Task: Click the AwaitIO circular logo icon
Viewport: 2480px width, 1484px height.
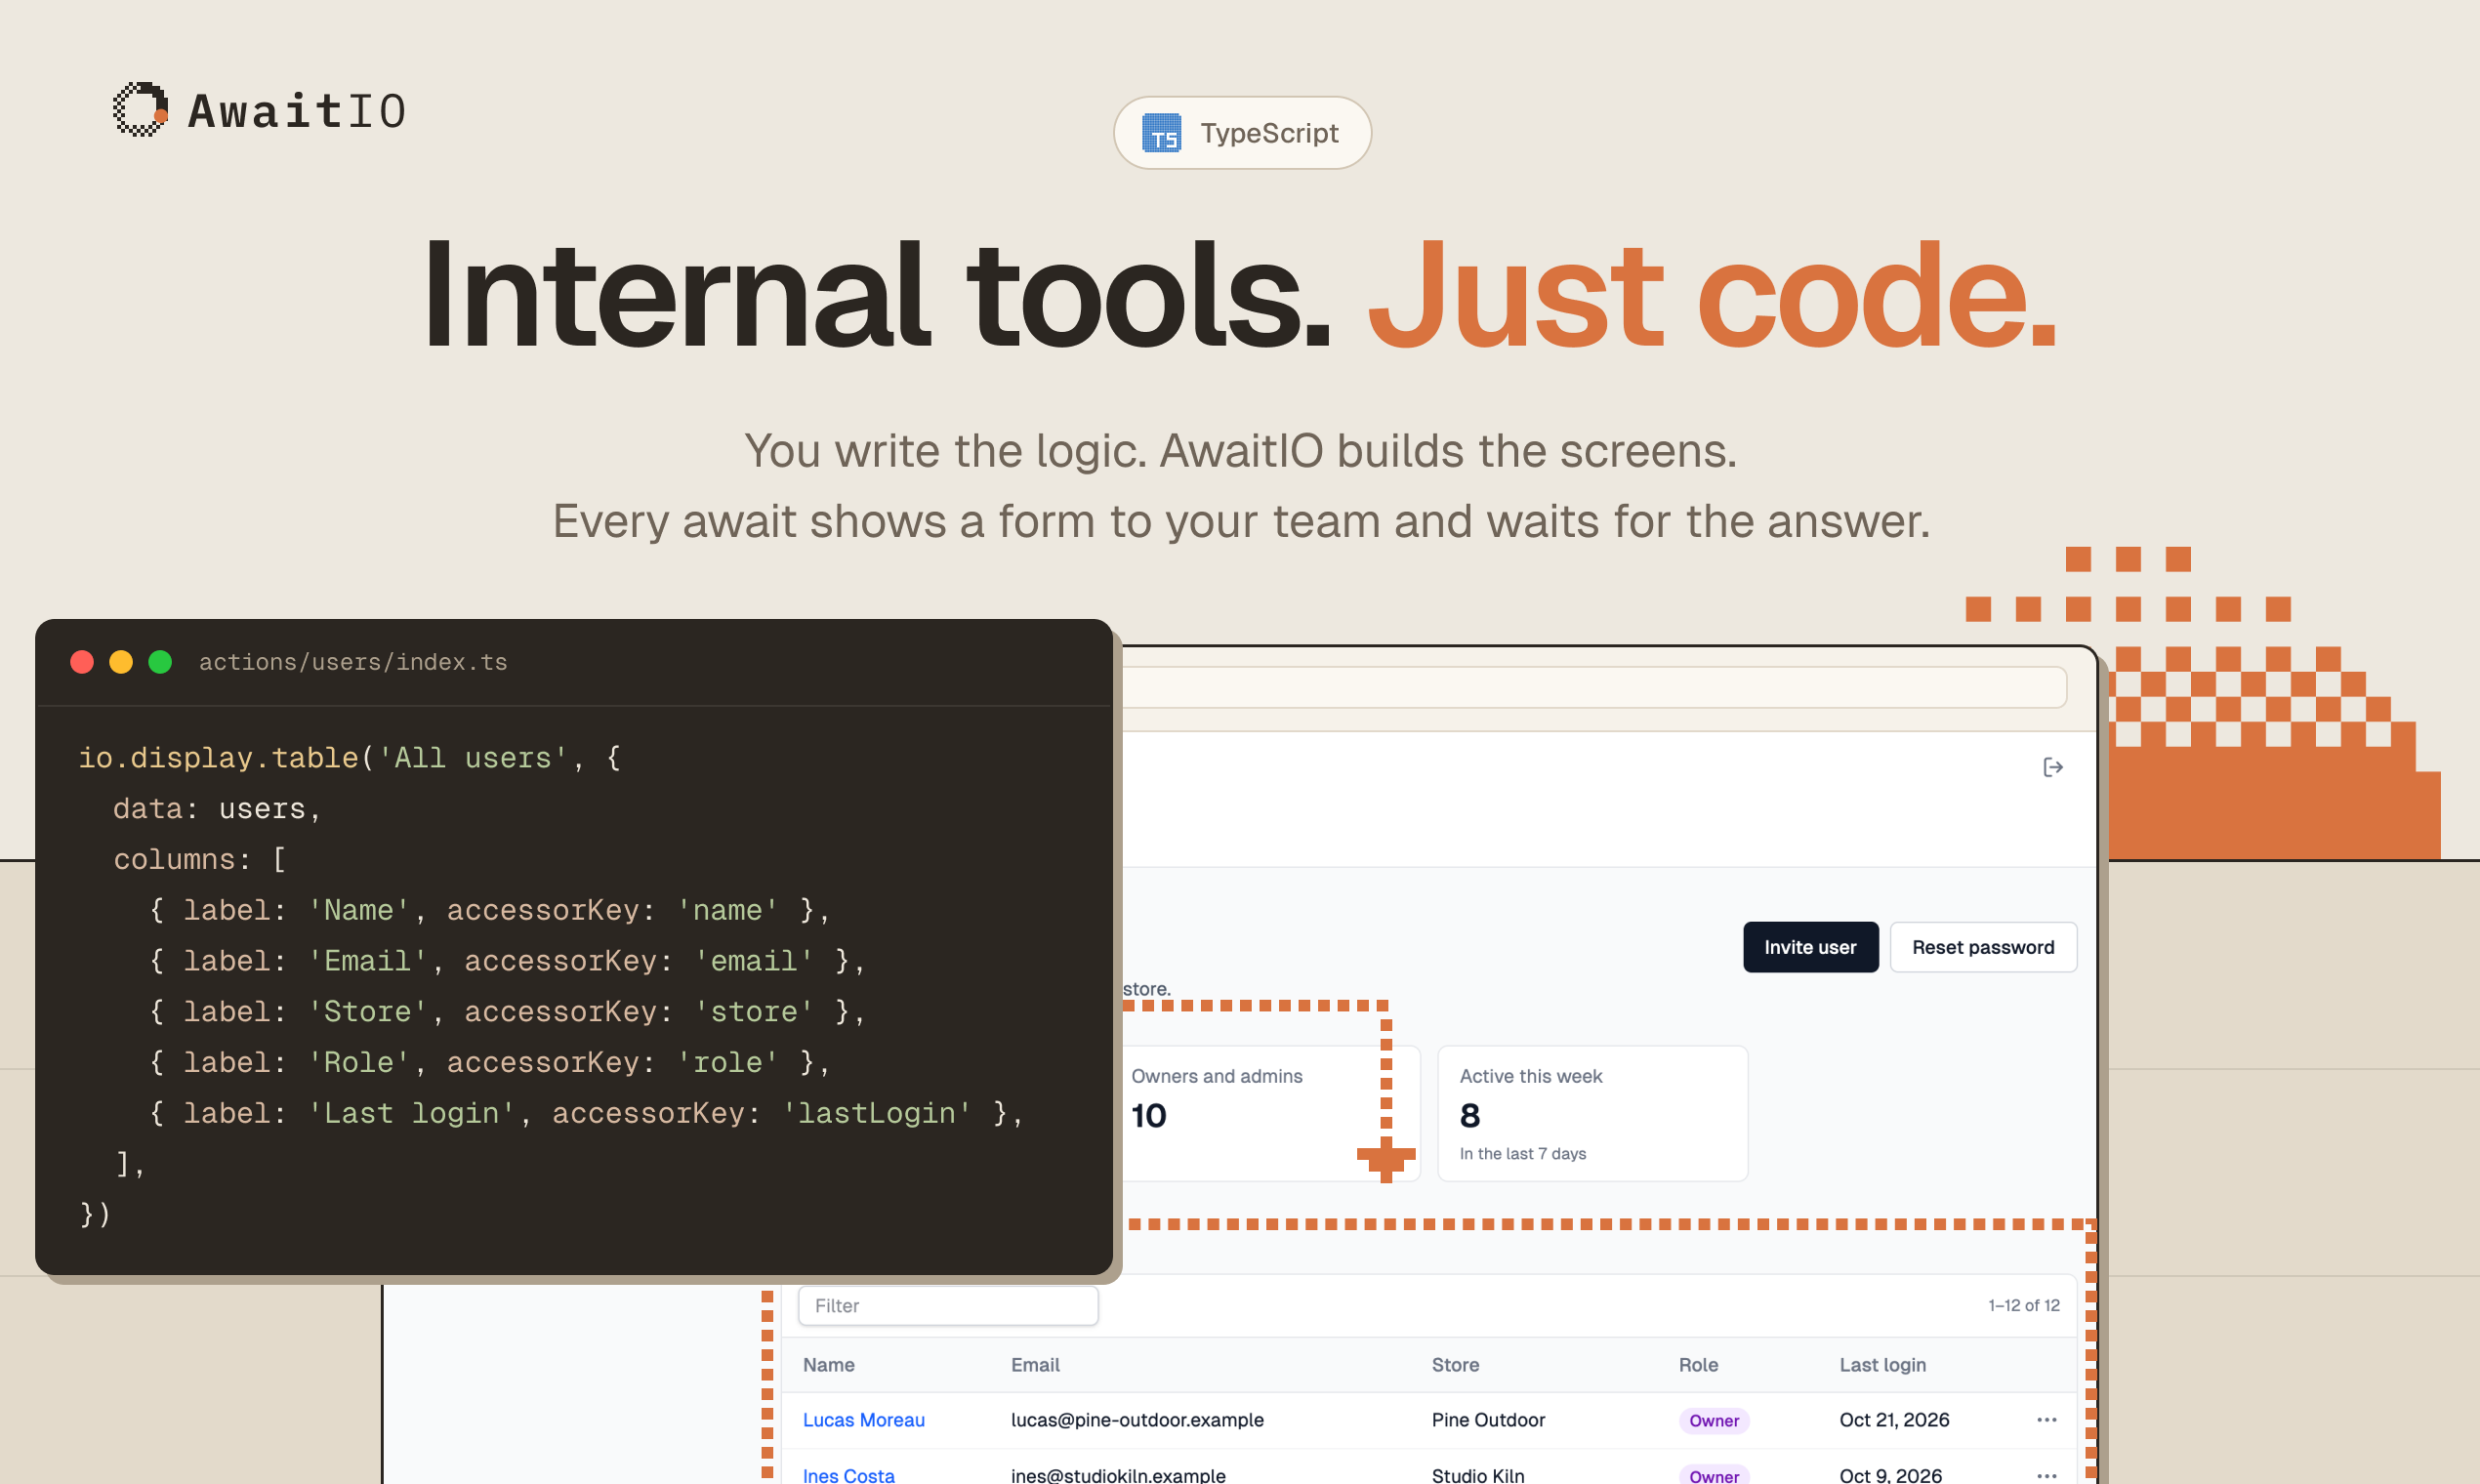Action: [140, 109]
